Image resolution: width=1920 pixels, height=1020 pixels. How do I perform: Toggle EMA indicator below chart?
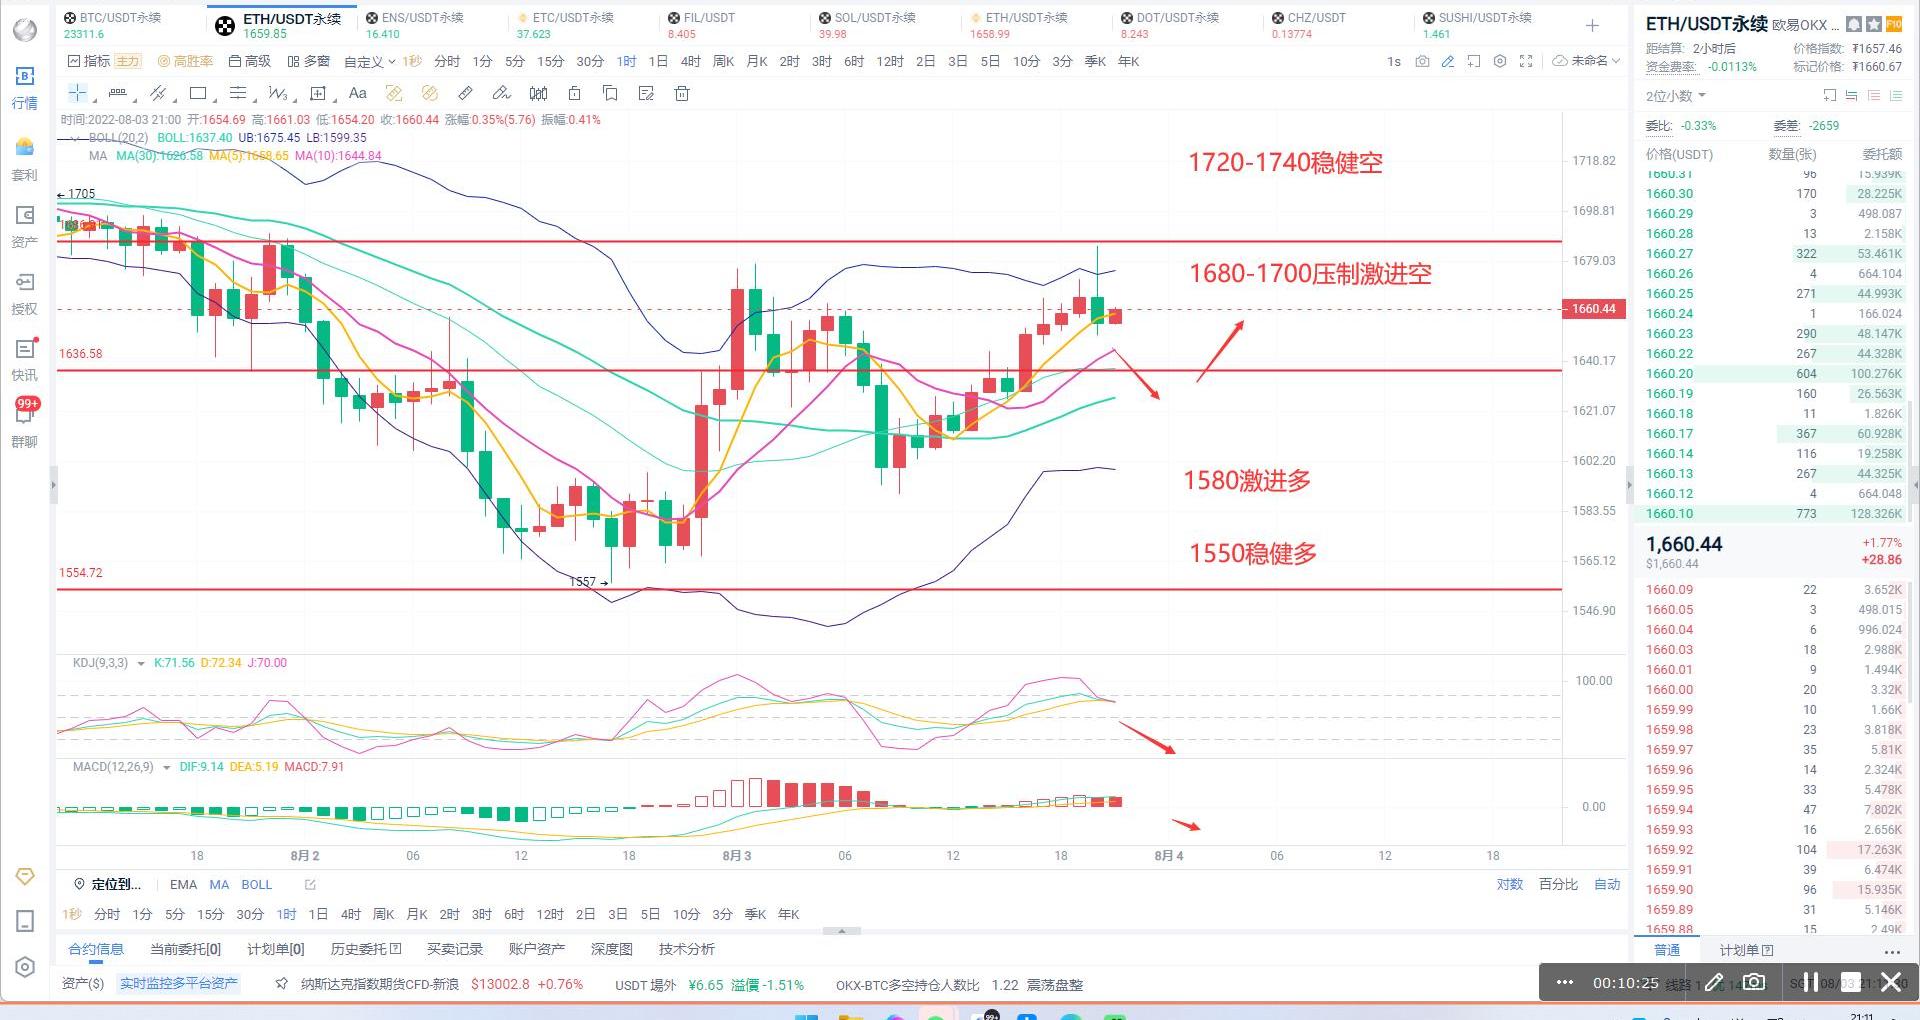183,885
